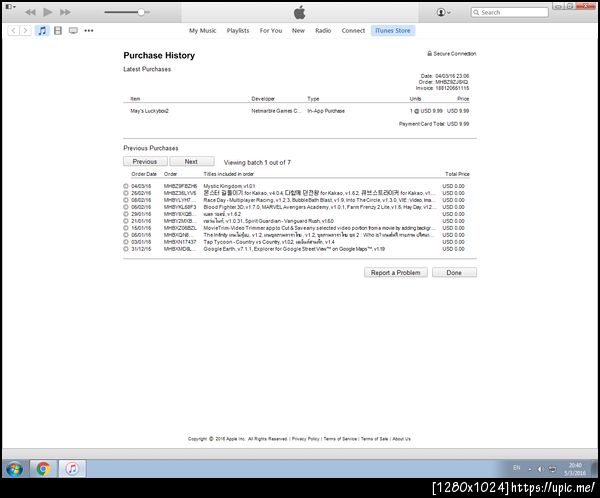This screenshot has width=600, height=498.
Task: Select the Google Earth order radio button
Action: click(126, 249)
